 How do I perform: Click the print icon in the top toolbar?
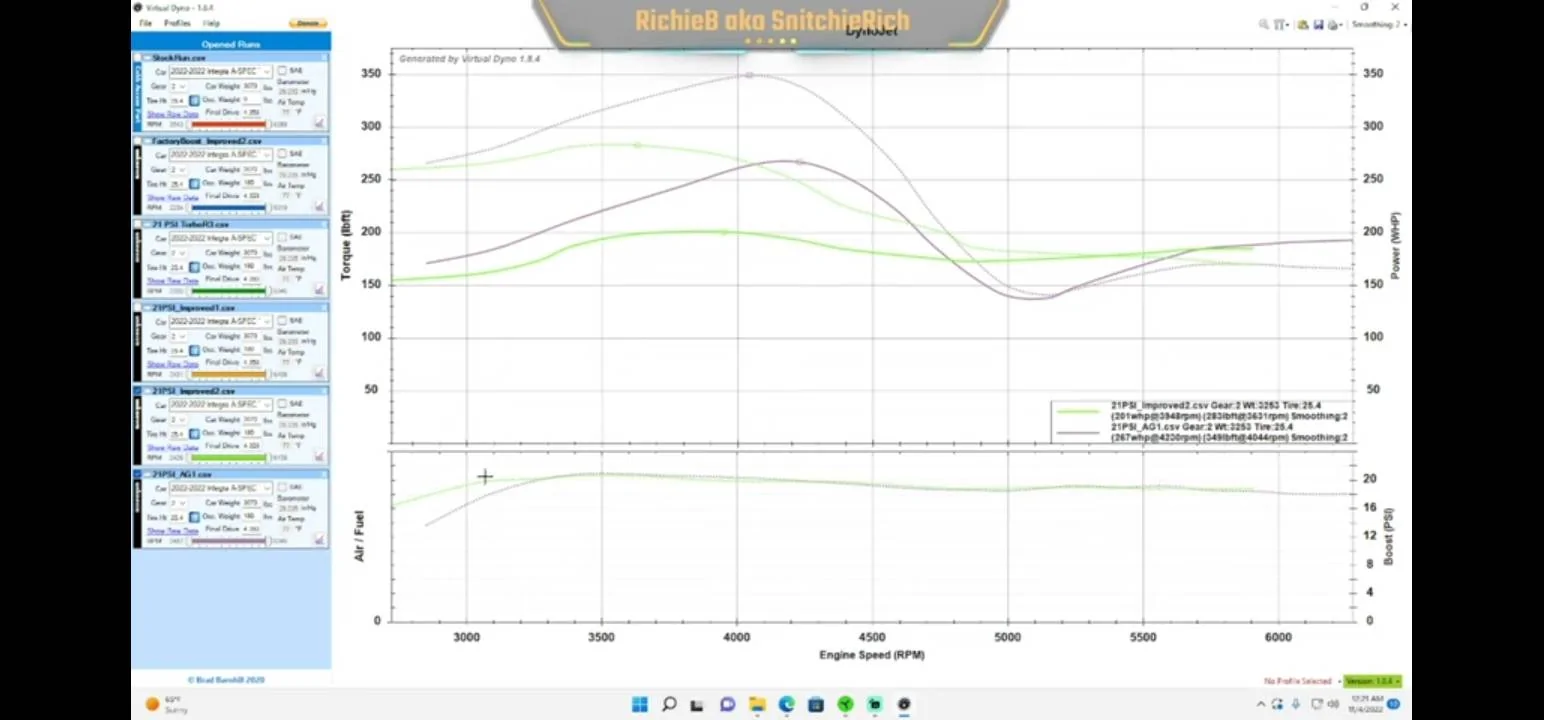tap(1330, 25)
